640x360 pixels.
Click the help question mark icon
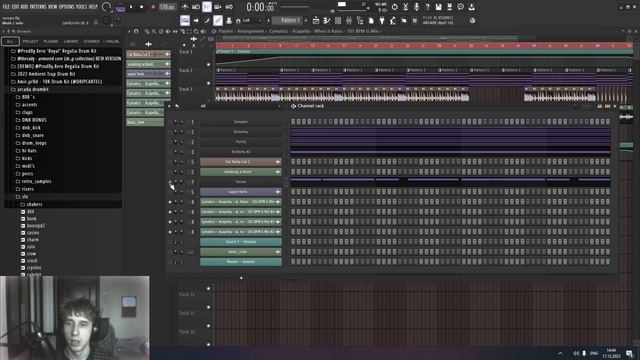click(x=427, y=7)
